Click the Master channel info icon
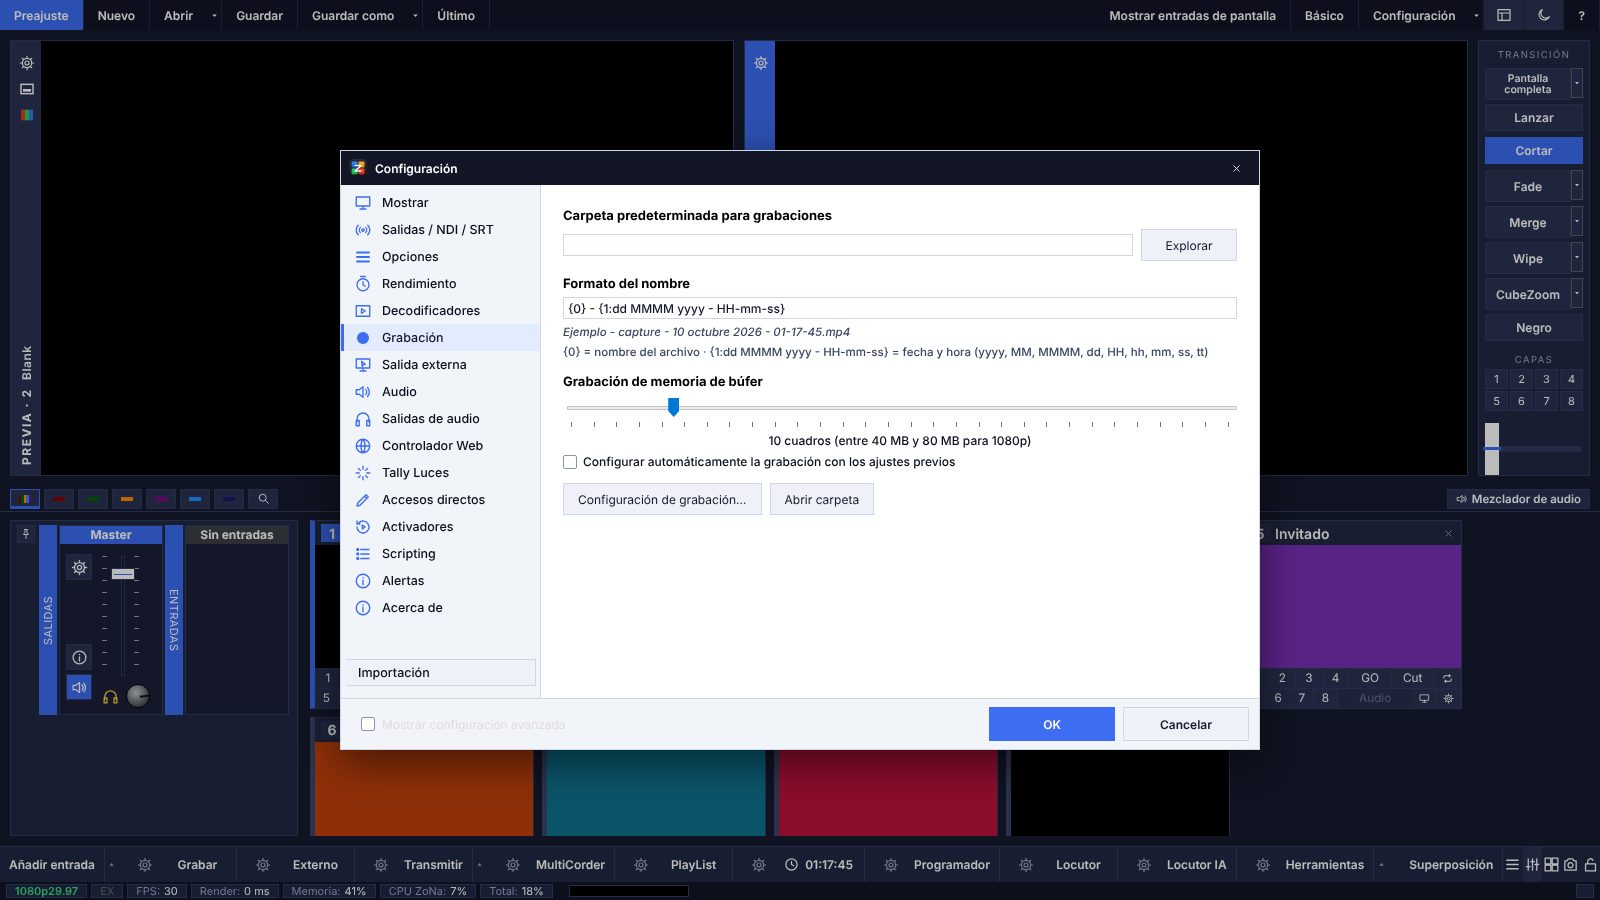This screenshot has height=900, width=1600. click(x=79, y=657)
